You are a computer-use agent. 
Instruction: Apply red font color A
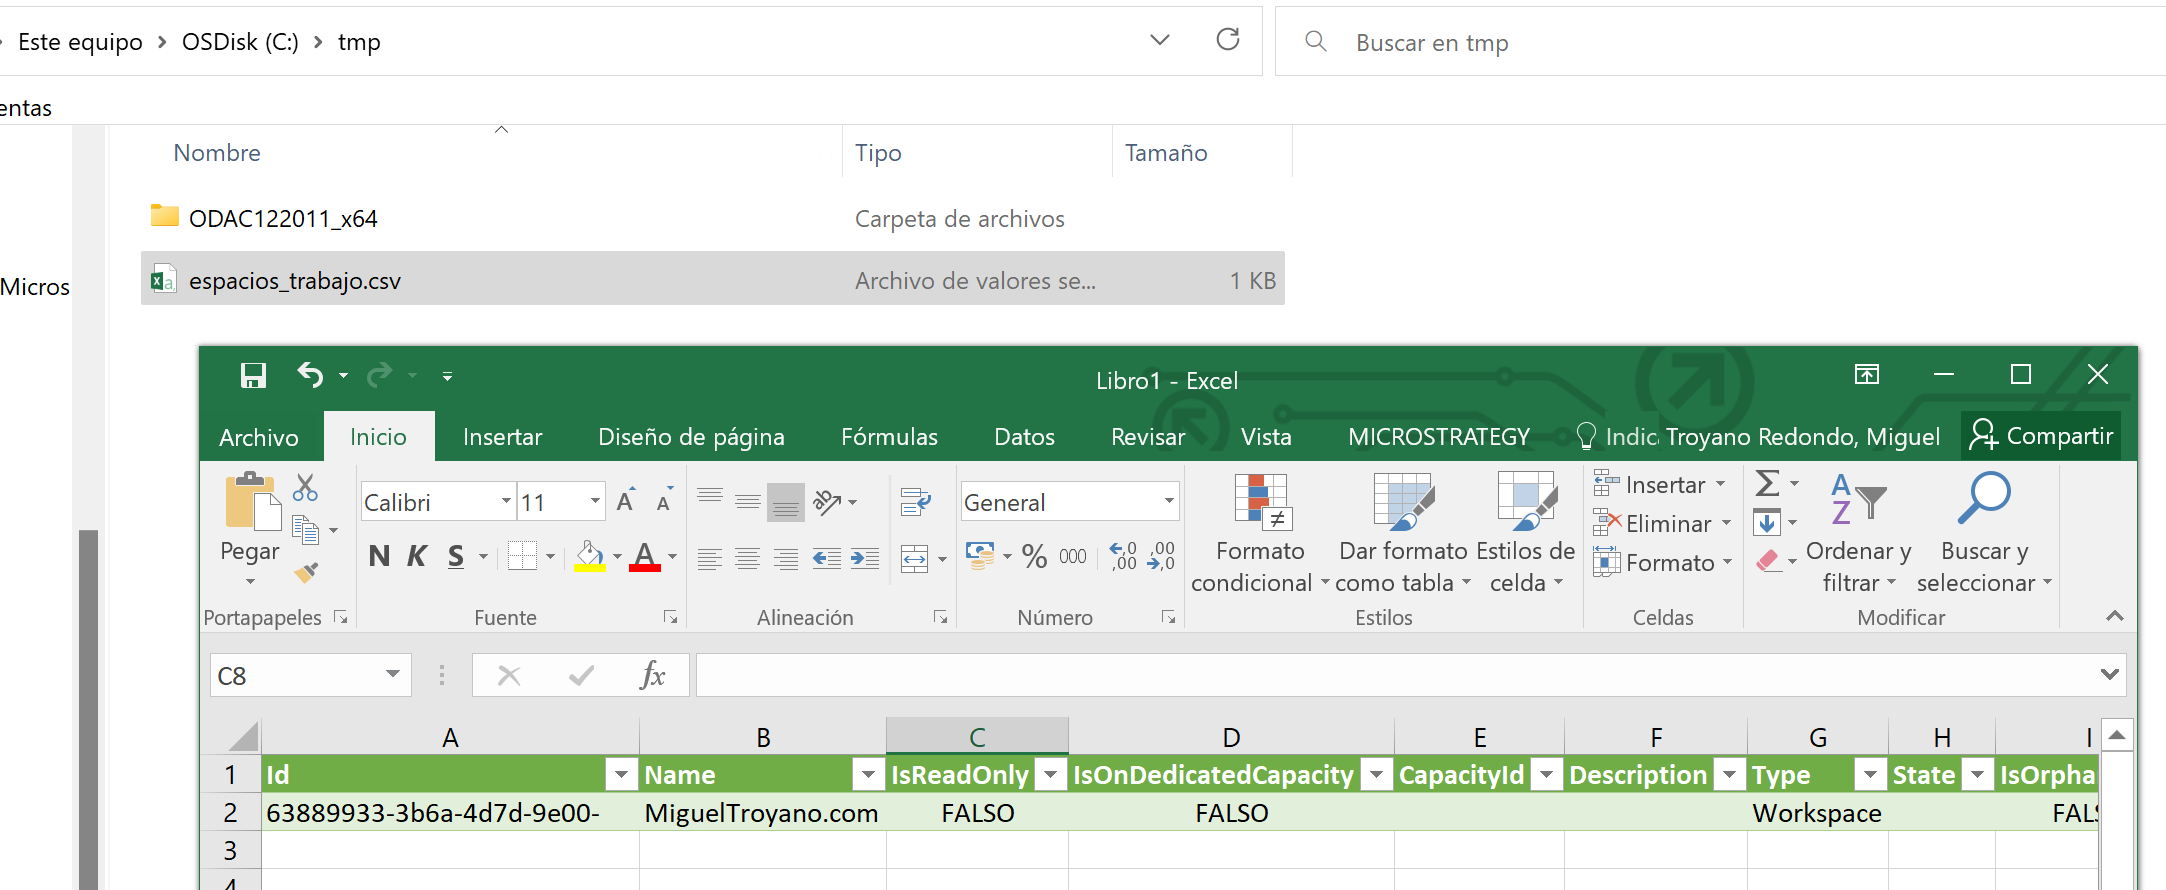tap(645, 556)
